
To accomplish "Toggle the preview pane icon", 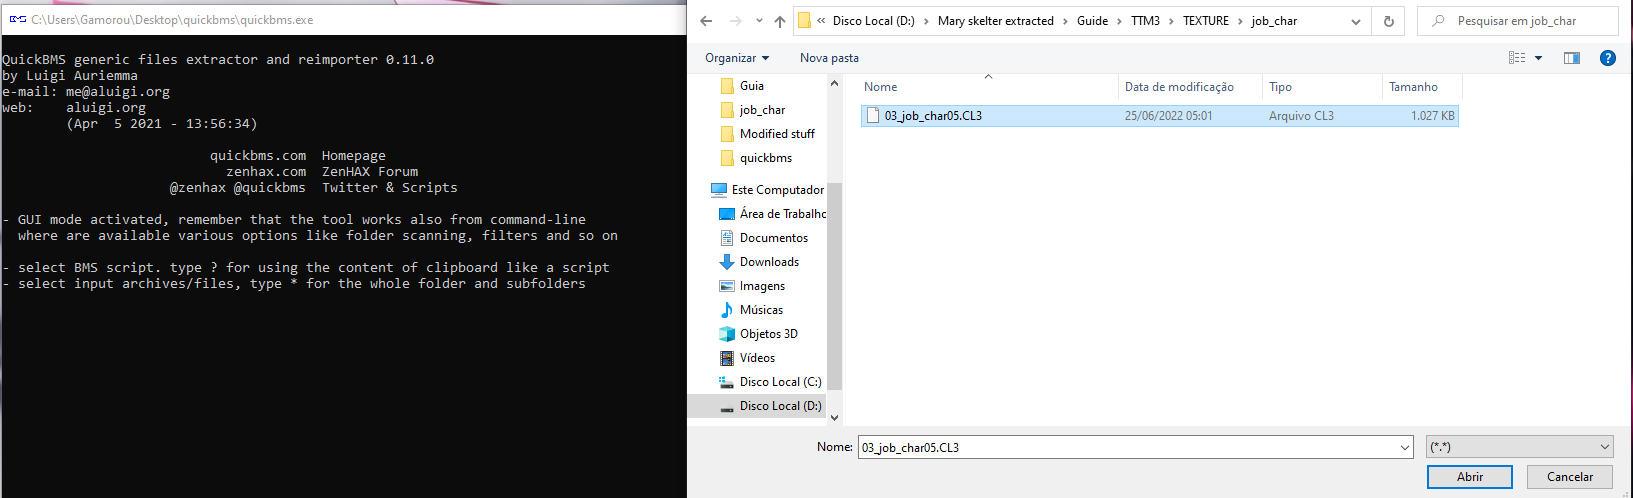I will click(1572, 58).
